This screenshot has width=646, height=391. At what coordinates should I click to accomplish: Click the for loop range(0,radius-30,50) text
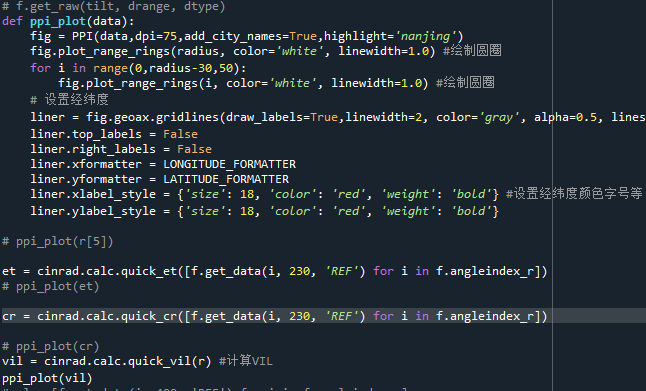[x=166, y=68]
